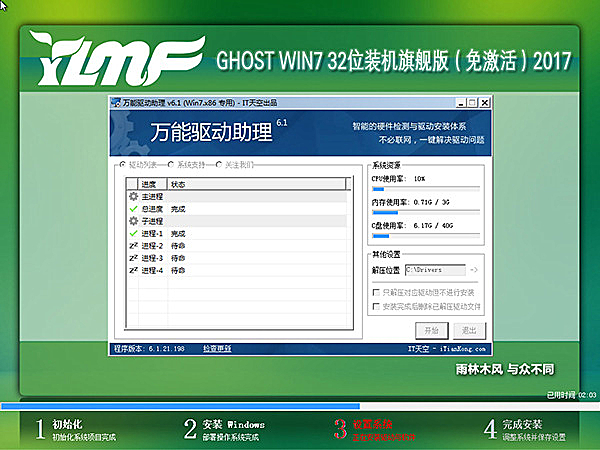
Task: Click the sleep icon beside 进程-3
Action: (x=133, y=258)
